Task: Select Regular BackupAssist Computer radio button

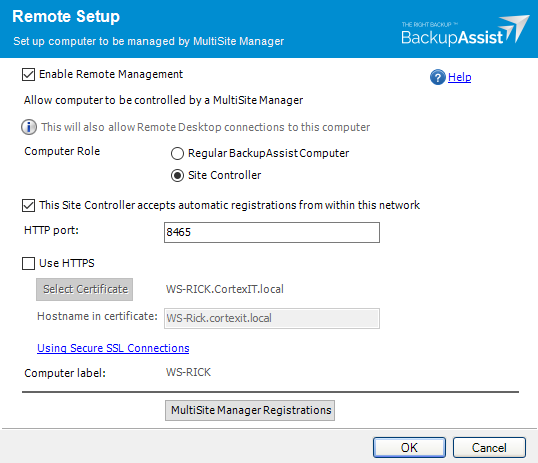Action: 177,153
